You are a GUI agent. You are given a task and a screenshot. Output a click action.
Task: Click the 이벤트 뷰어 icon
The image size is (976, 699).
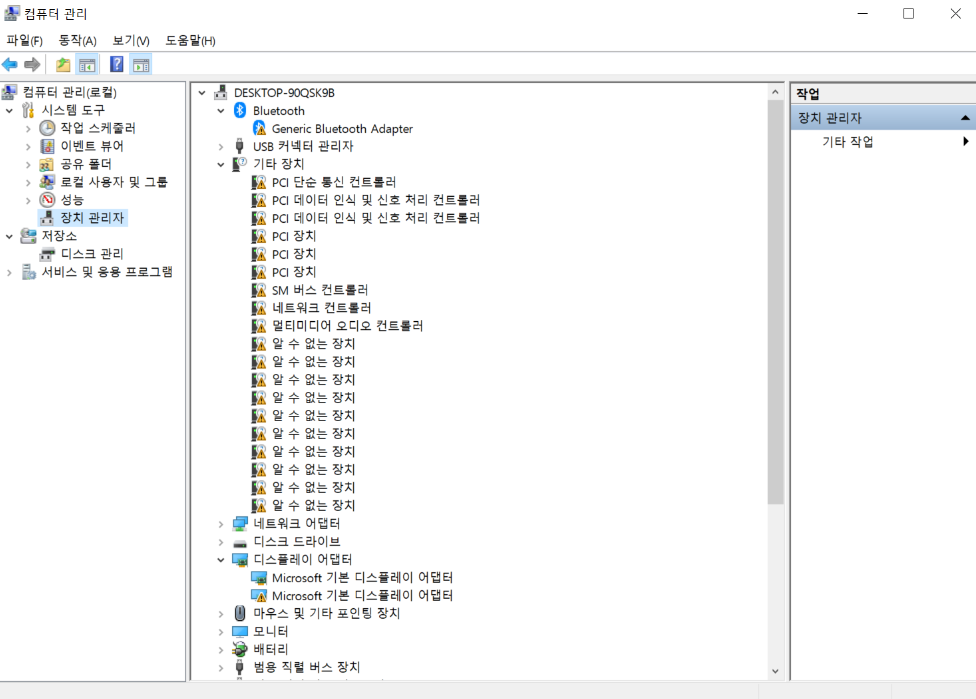47,146
